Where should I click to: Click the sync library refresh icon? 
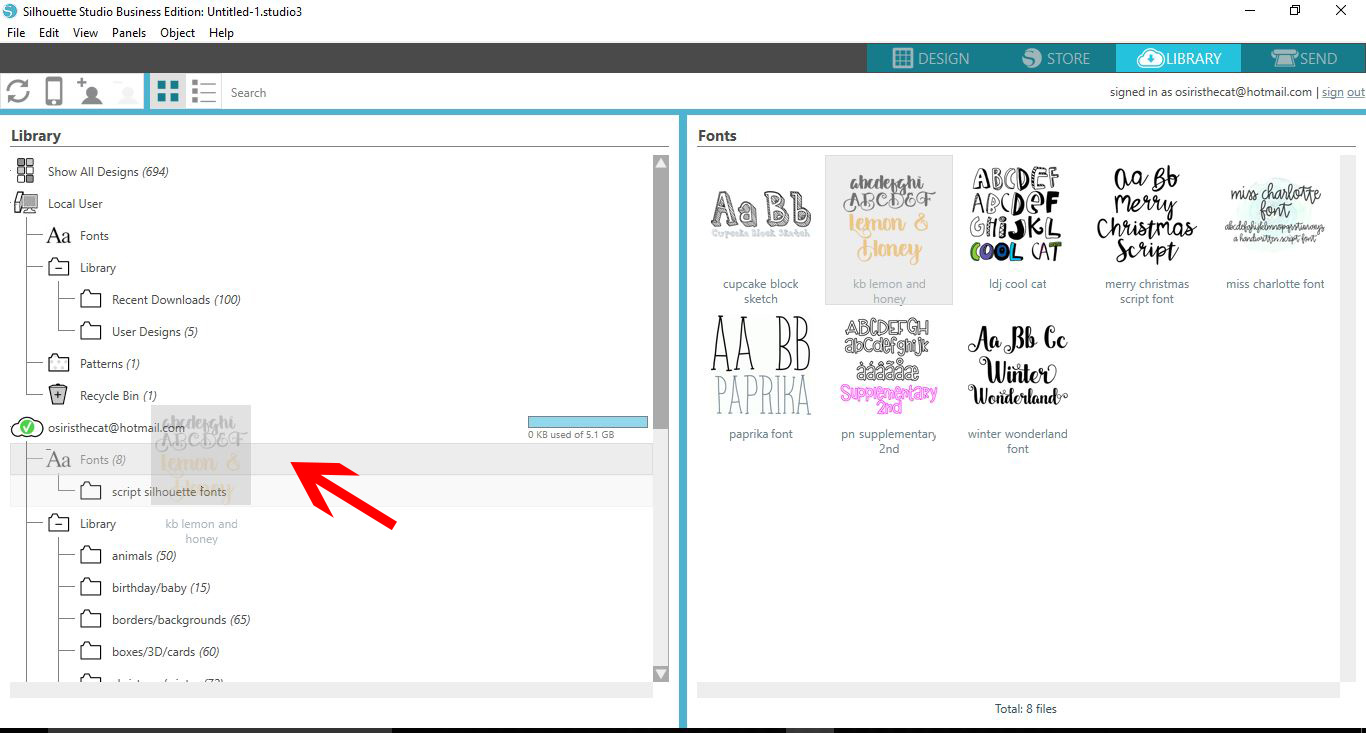(x=18, y=92)
